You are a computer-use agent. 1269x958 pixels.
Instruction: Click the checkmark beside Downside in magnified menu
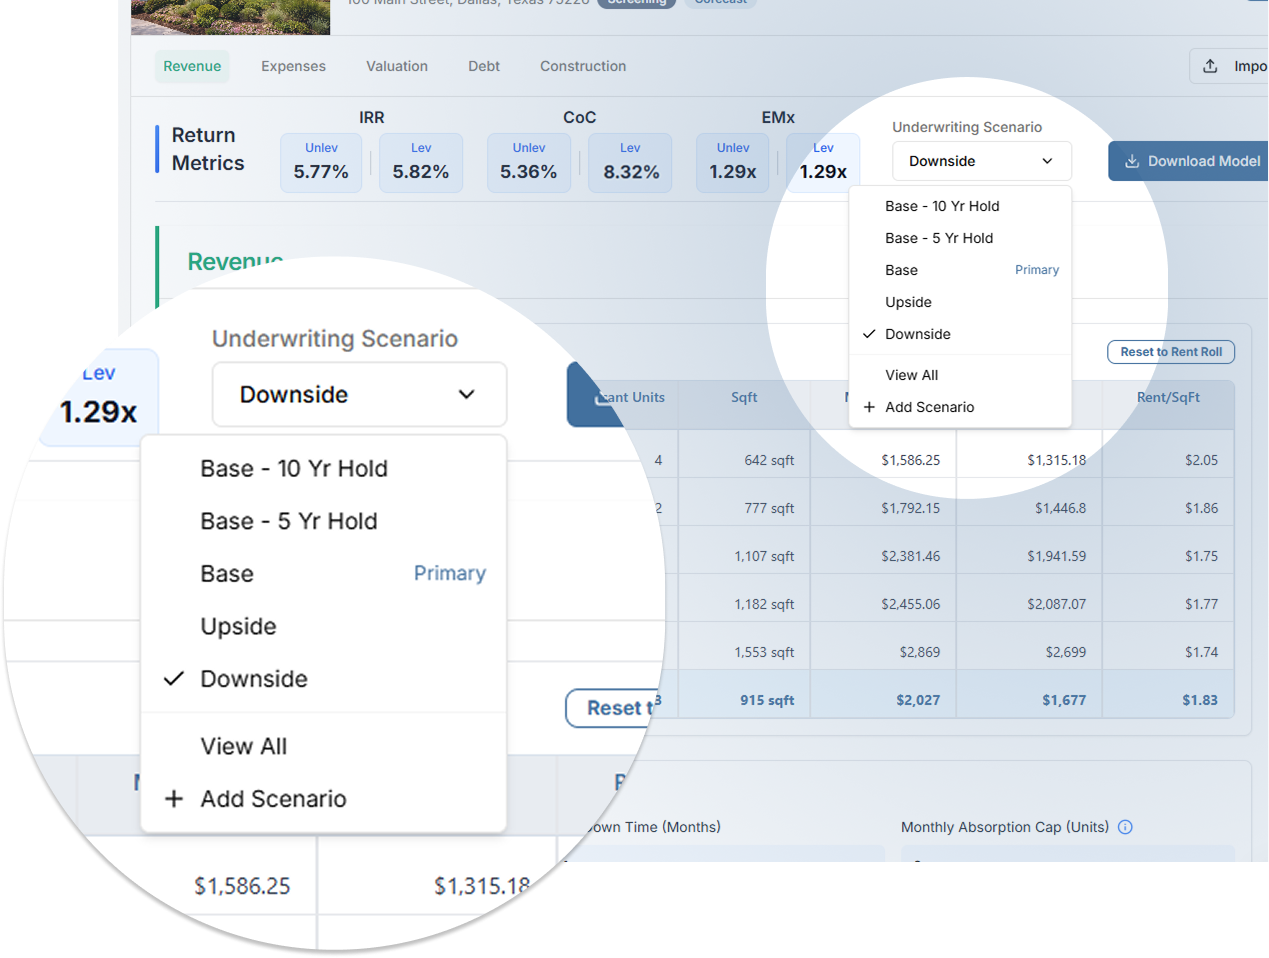pyautogui.click(x=174, y=679)
